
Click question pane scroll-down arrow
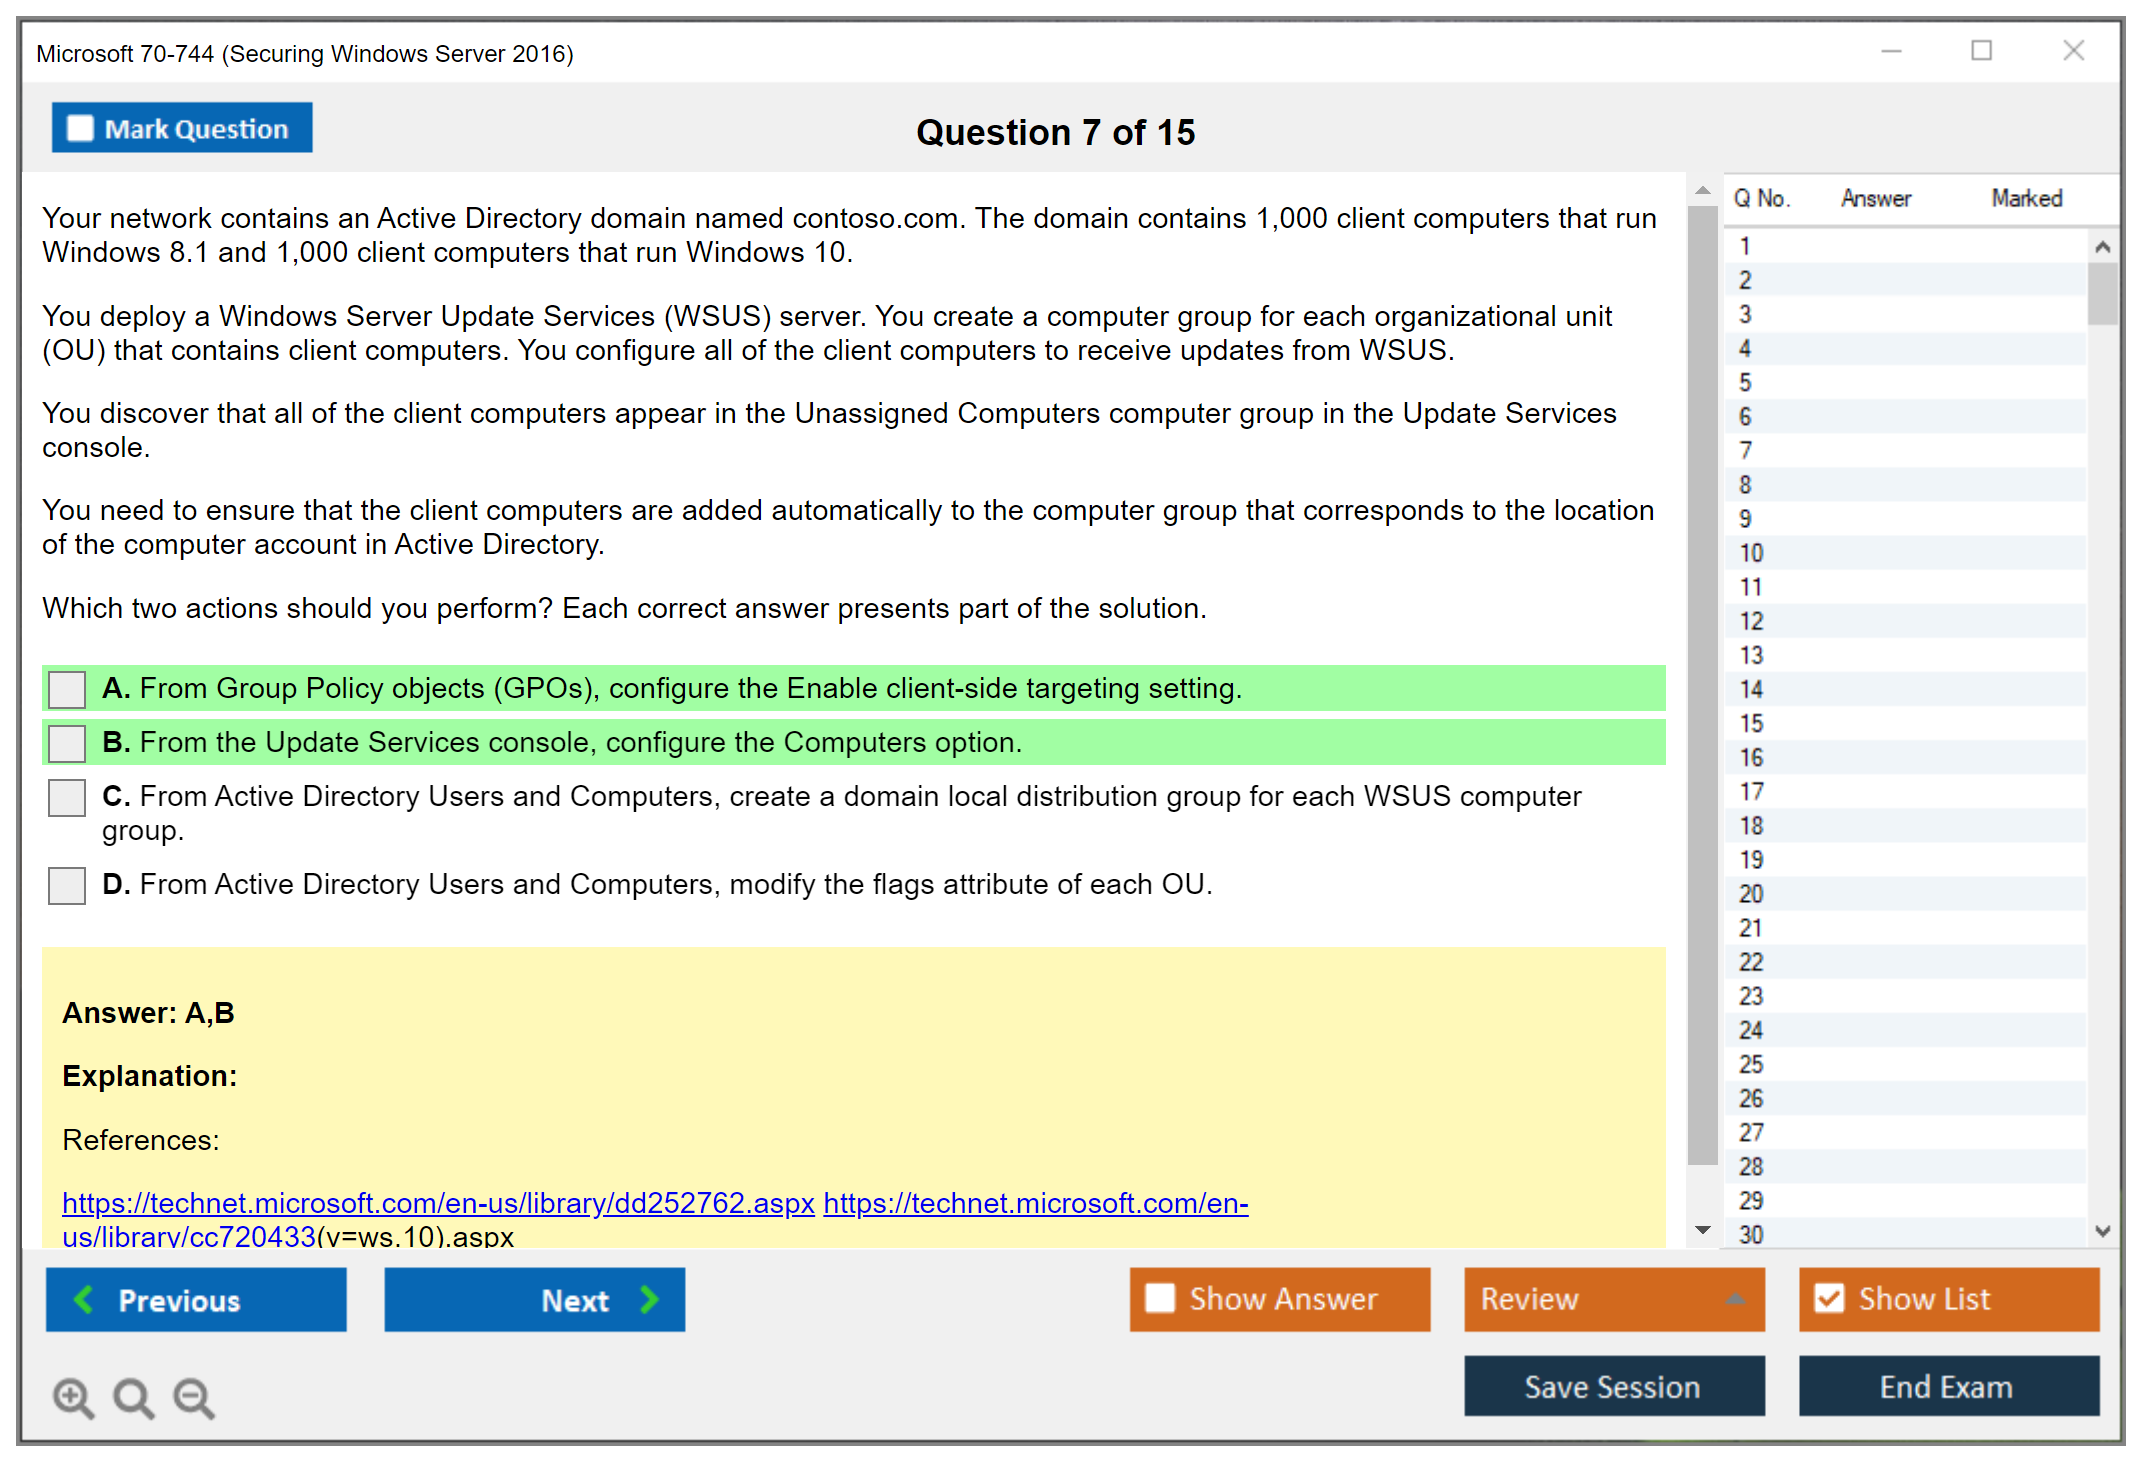click(x=1703, y=1230)
